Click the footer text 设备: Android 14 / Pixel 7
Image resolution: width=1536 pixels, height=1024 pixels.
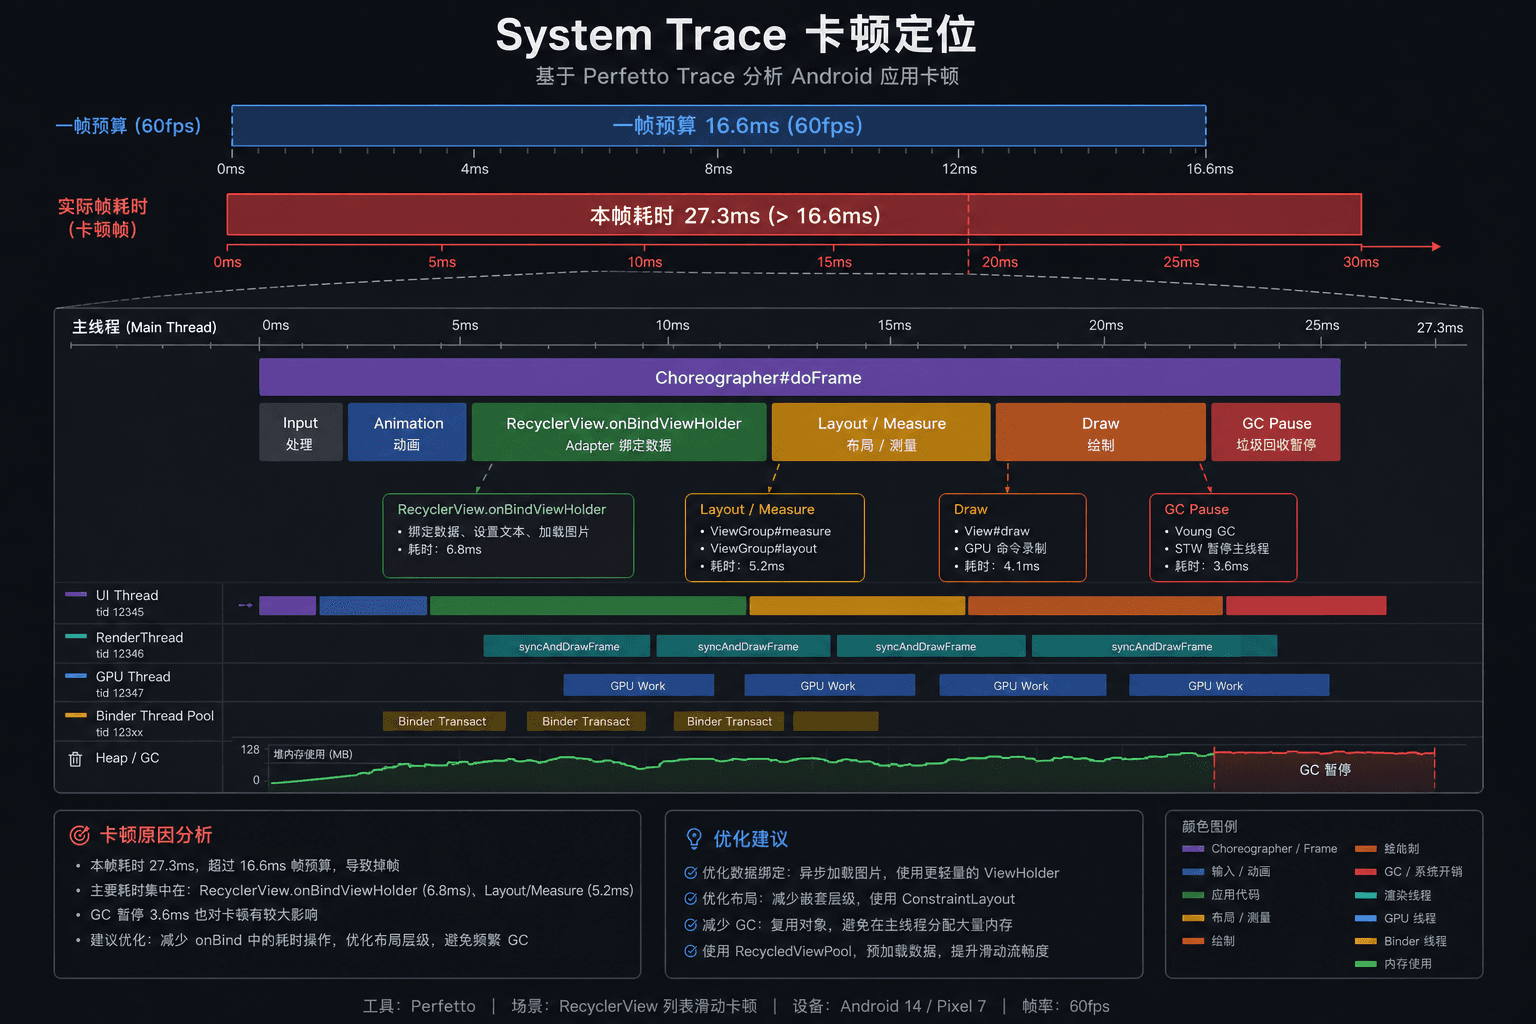(x=890, y=1006)
